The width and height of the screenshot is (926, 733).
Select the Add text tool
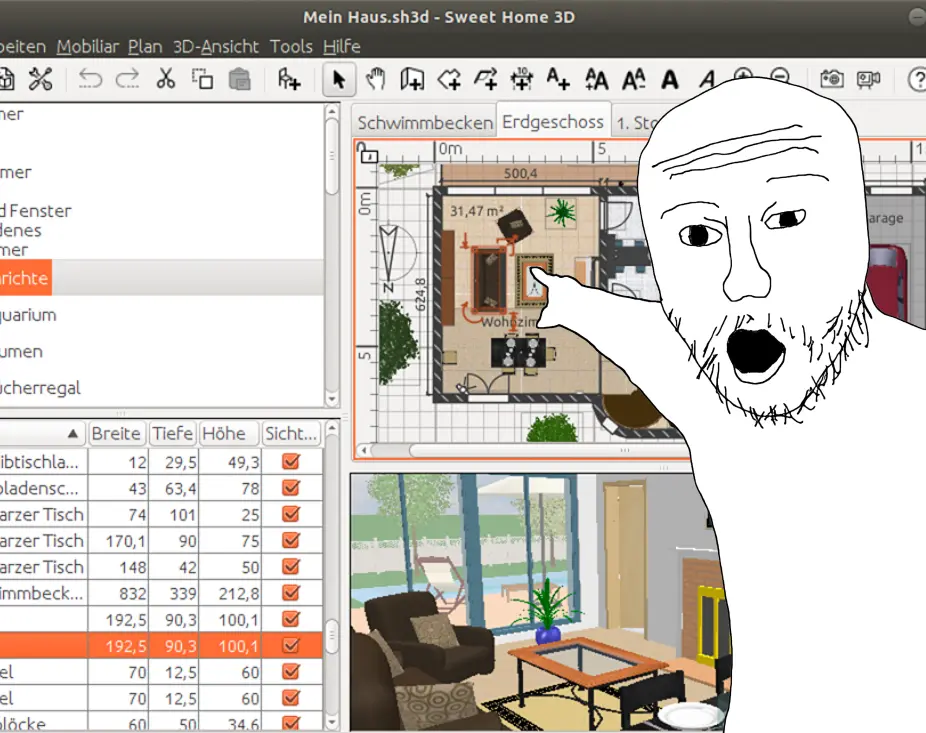coord(558,79)
